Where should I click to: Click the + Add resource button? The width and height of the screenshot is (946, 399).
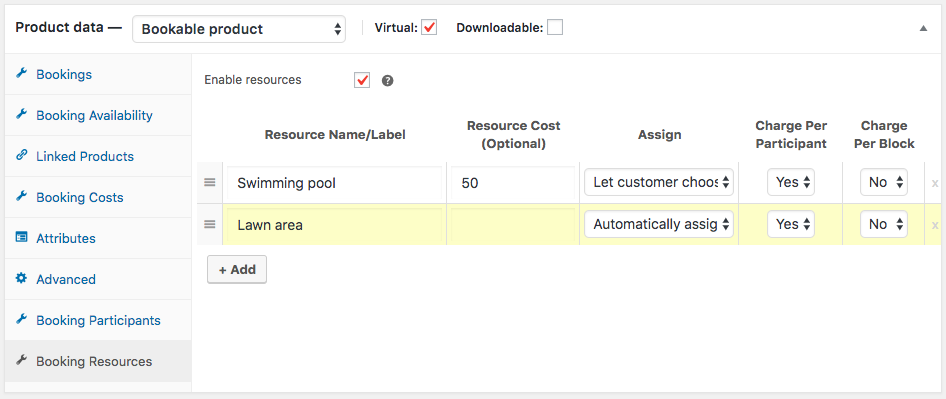pos(236,269)
